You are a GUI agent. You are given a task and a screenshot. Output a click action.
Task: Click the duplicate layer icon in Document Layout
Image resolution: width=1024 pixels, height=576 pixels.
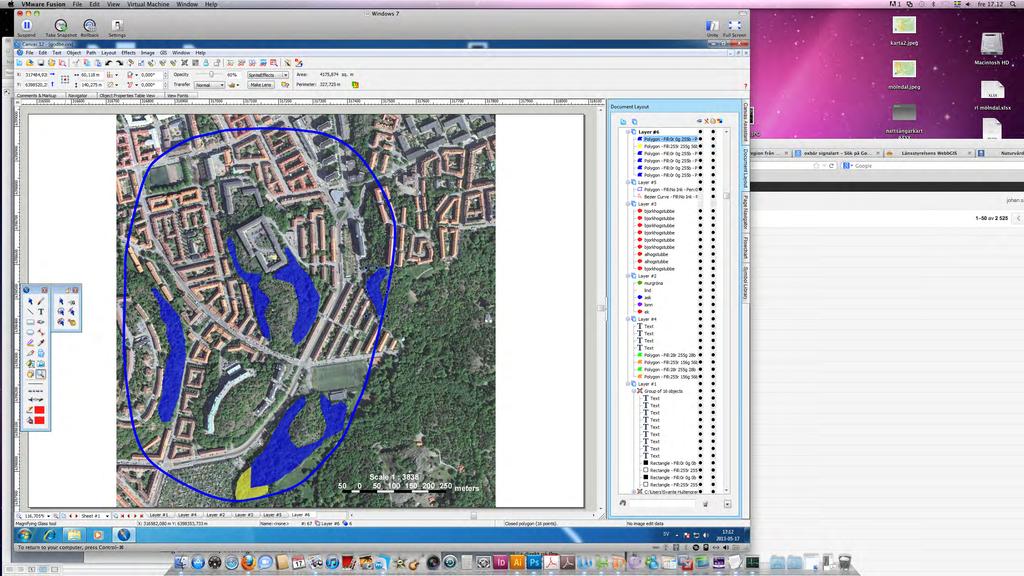click(x=634, y=121)
